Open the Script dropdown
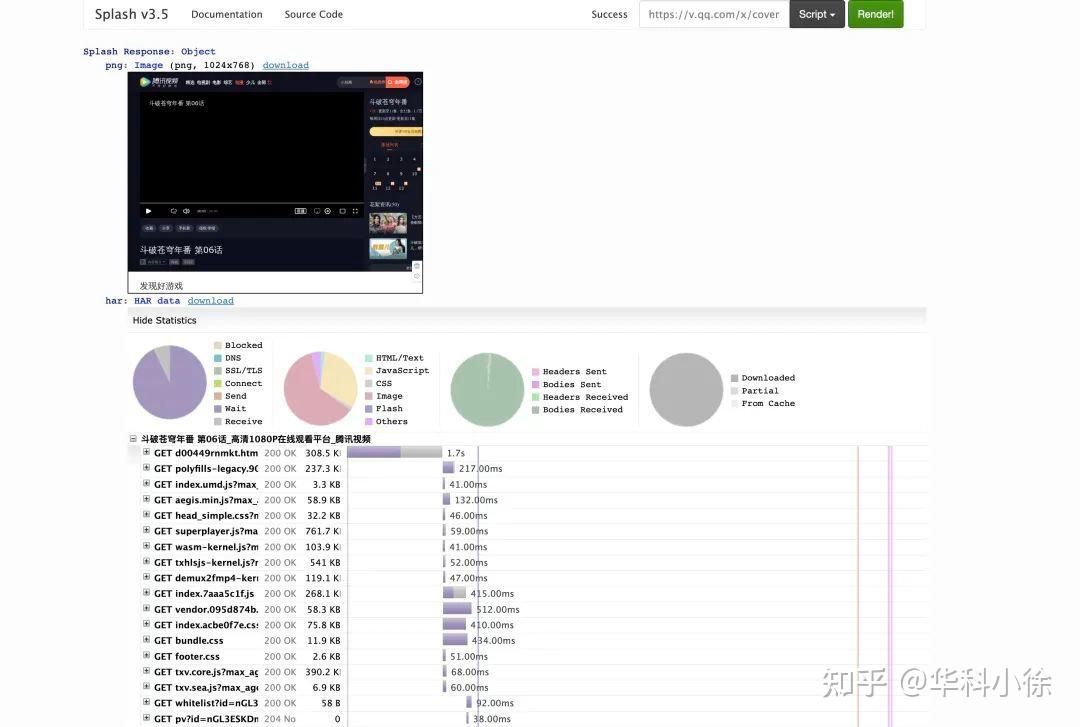Viewport: 1080px width, 727px height. 817,14
